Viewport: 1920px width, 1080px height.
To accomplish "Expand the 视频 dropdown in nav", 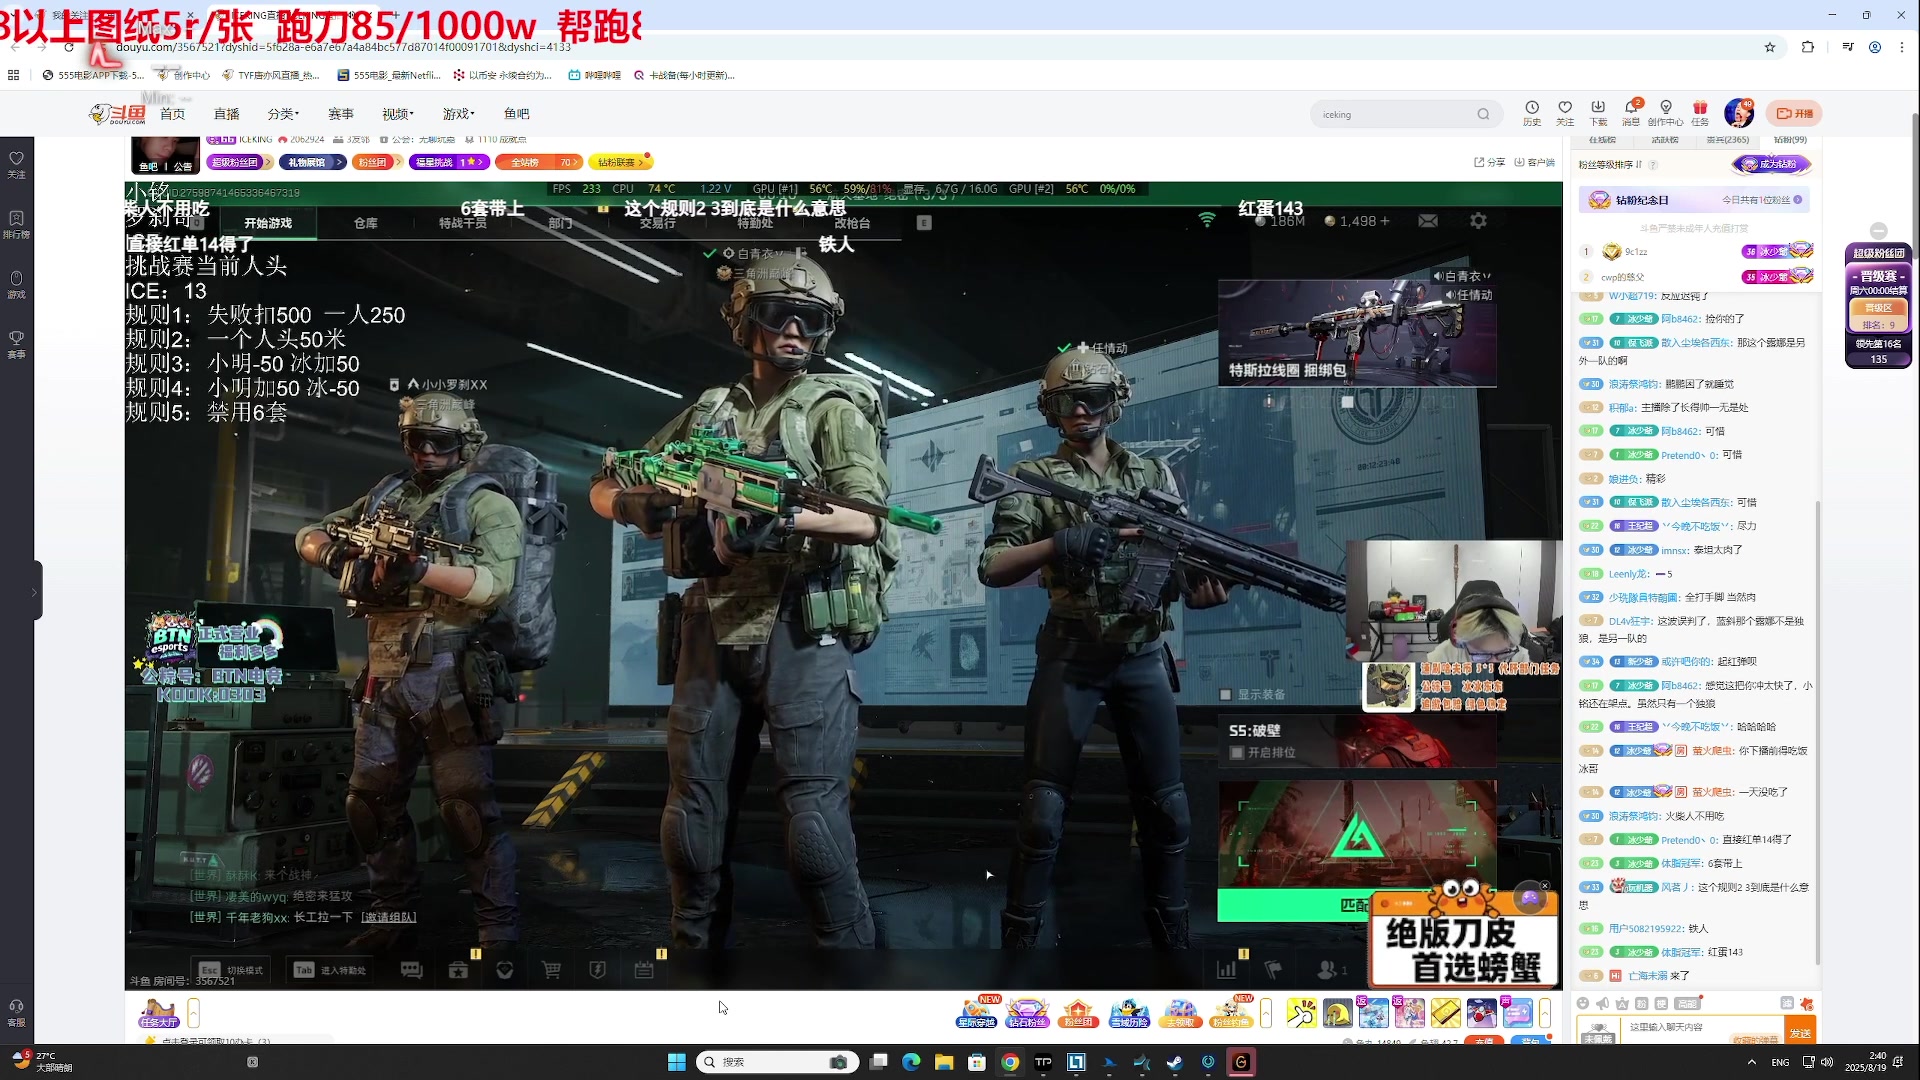I will [398, 114].
